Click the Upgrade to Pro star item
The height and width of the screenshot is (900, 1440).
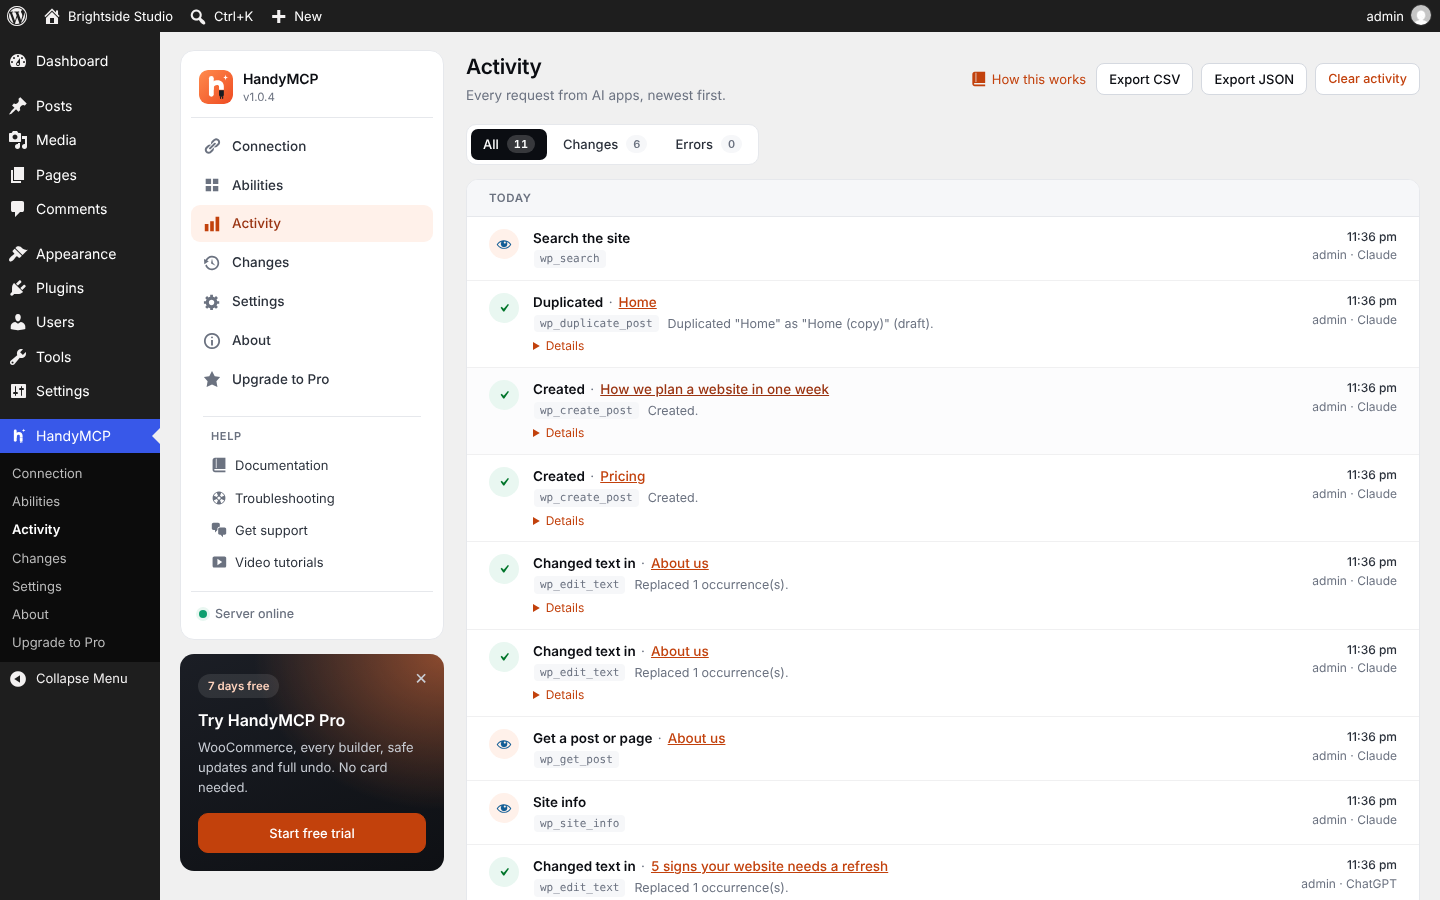click(x=312, y=379)
